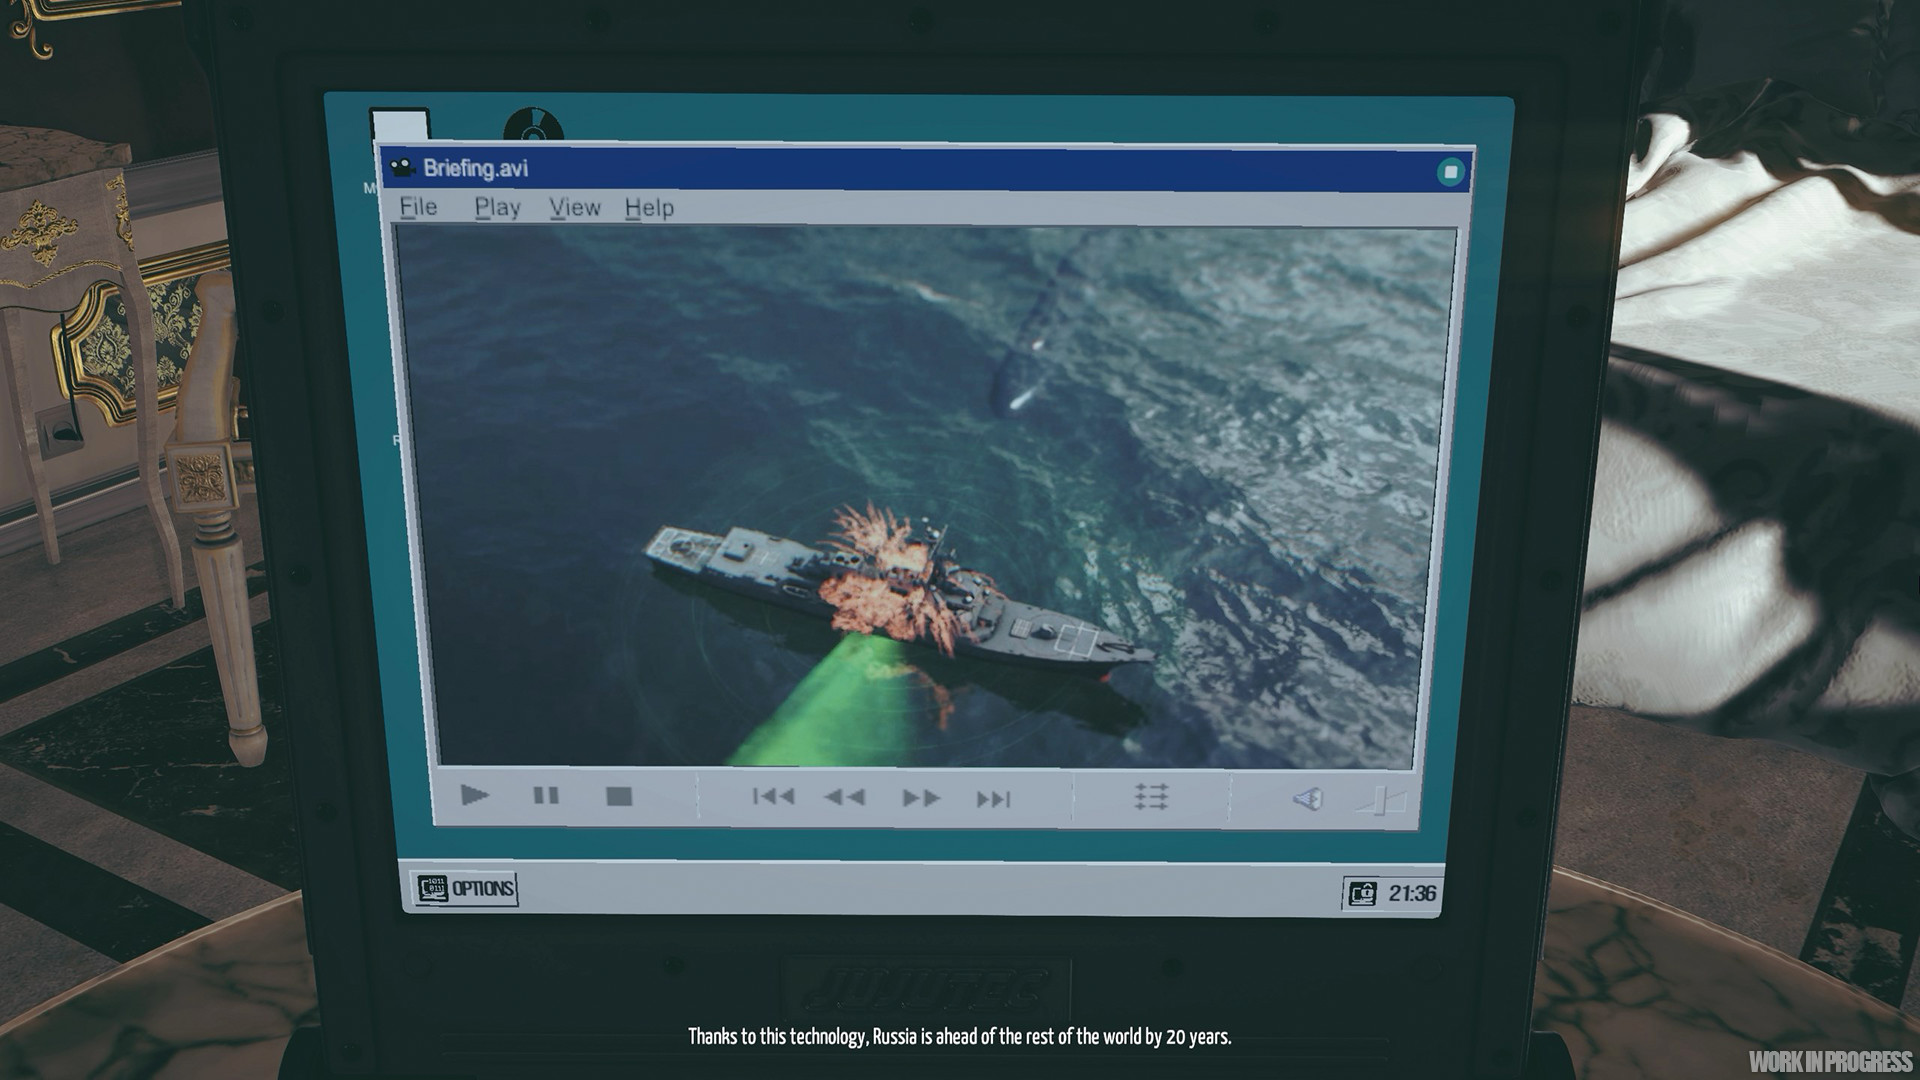Open the CD disc desktop icon

(533, 125)
